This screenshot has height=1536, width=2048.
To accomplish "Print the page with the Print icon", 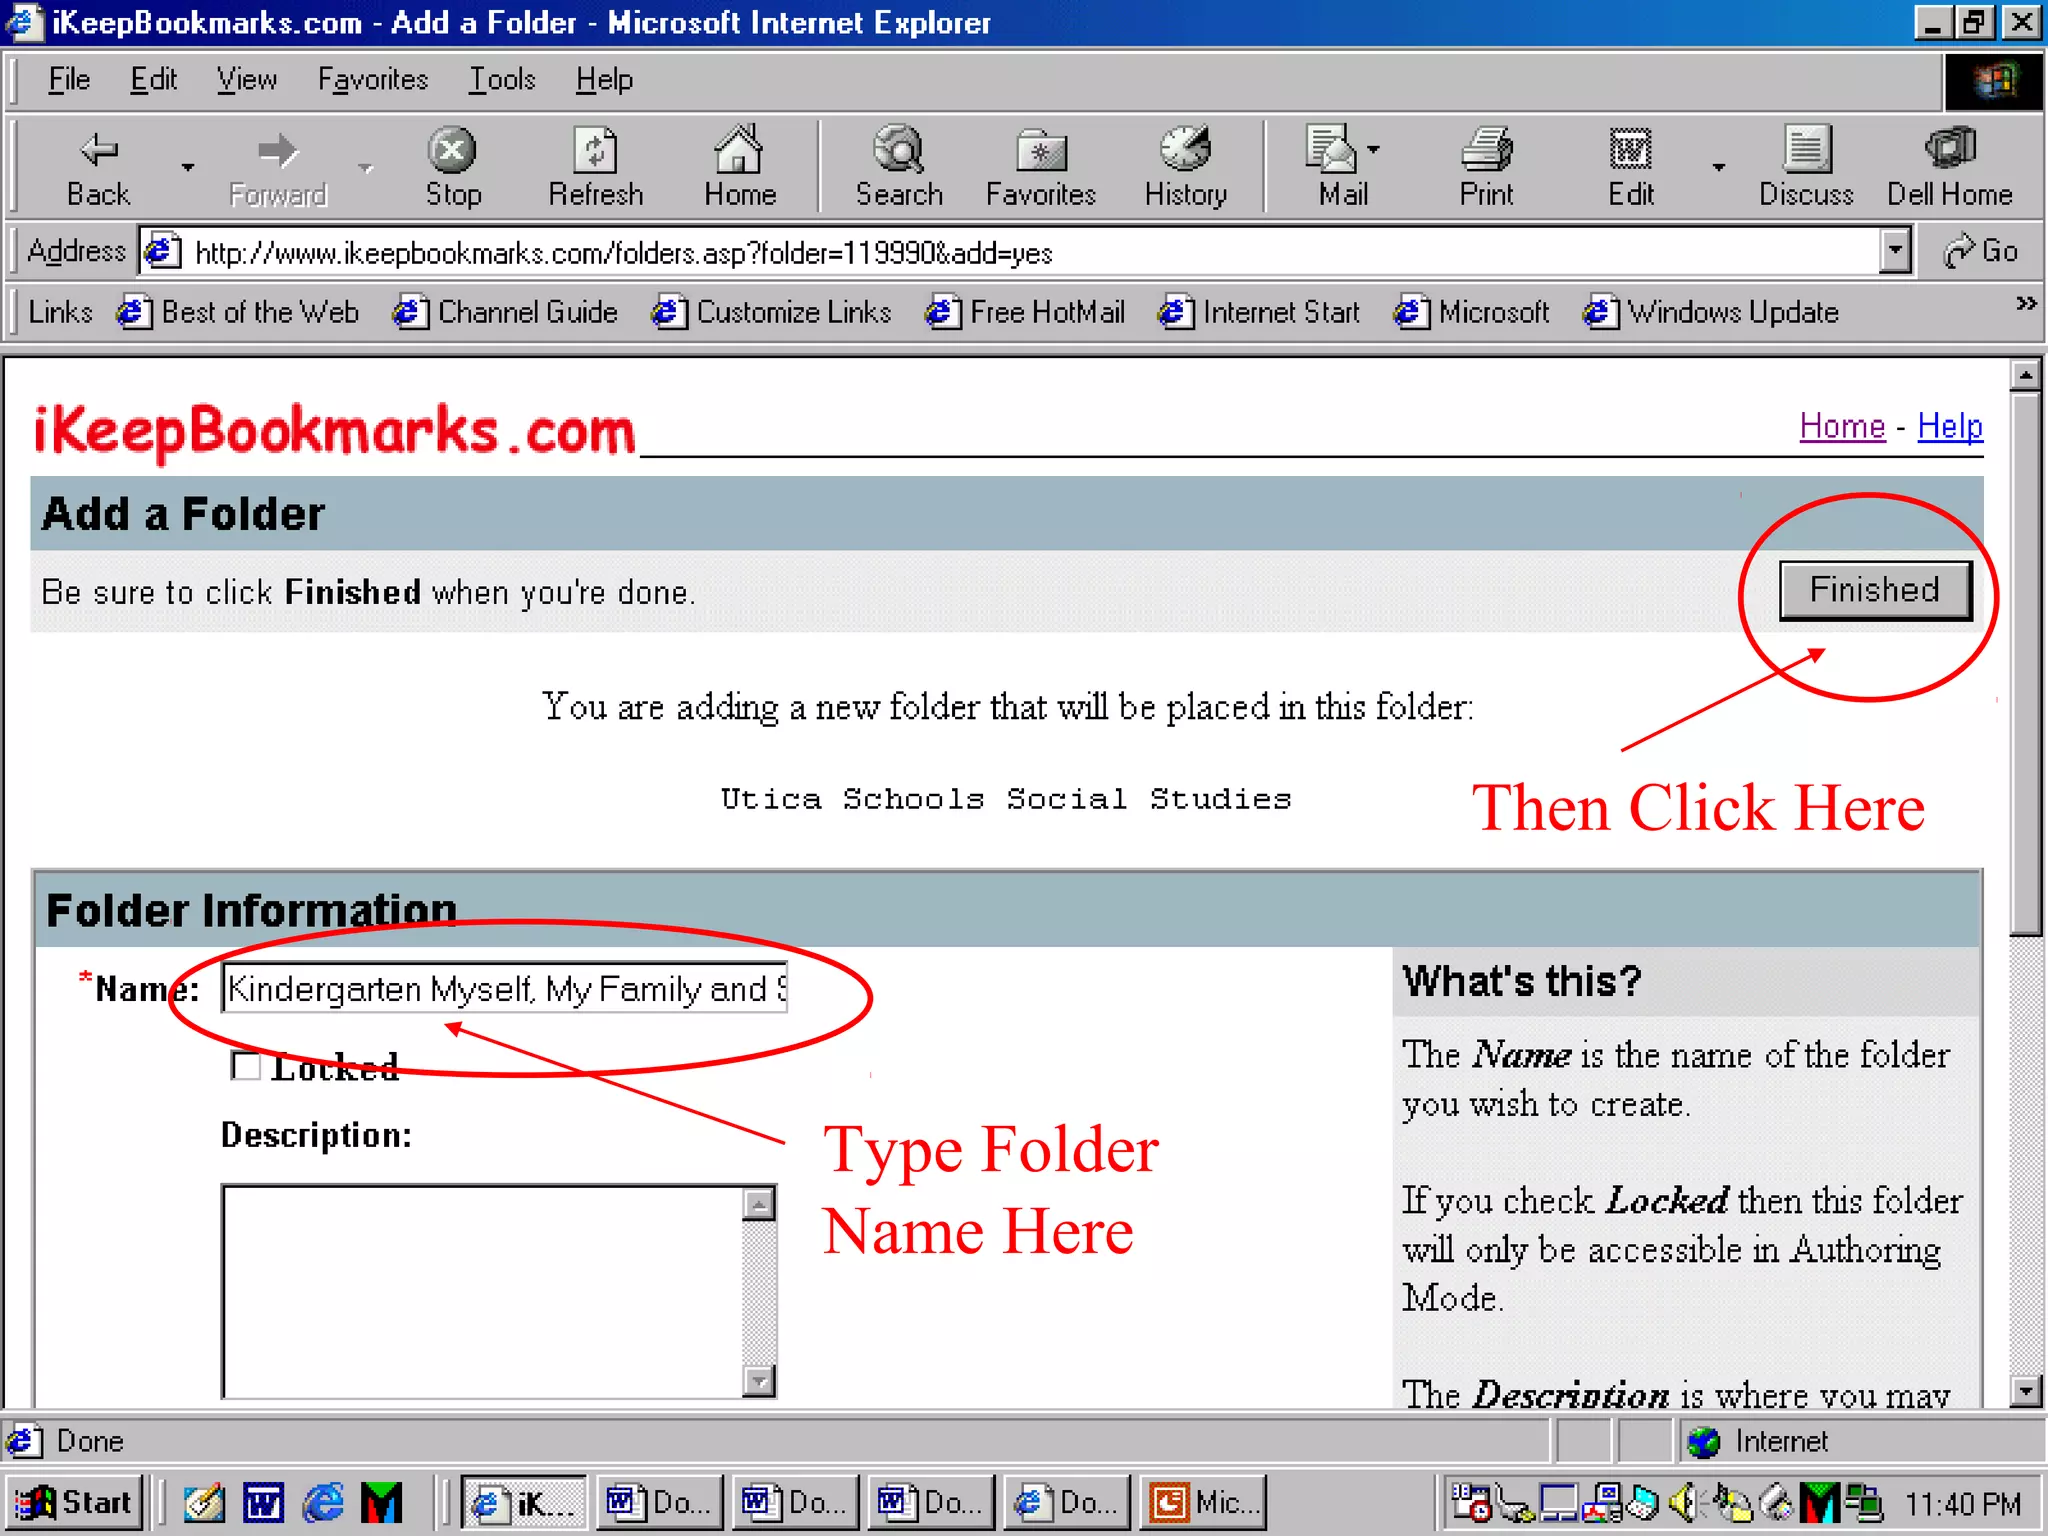I will click(x=1486, y=167).
